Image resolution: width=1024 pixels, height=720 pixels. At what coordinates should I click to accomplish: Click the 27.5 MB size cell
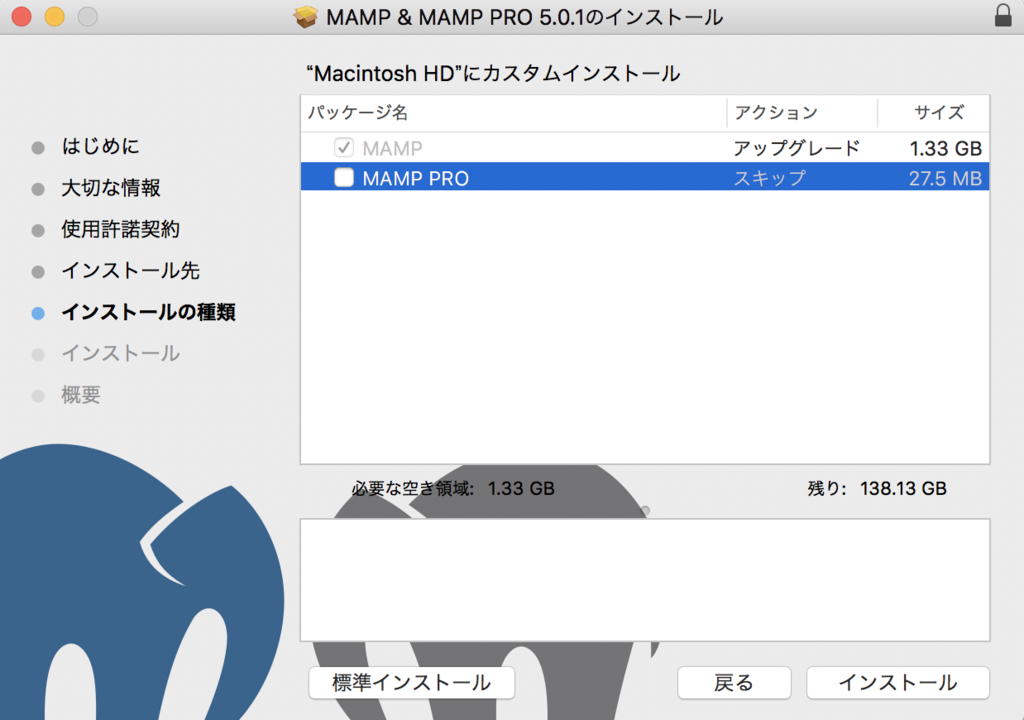[x=945, y=178]
